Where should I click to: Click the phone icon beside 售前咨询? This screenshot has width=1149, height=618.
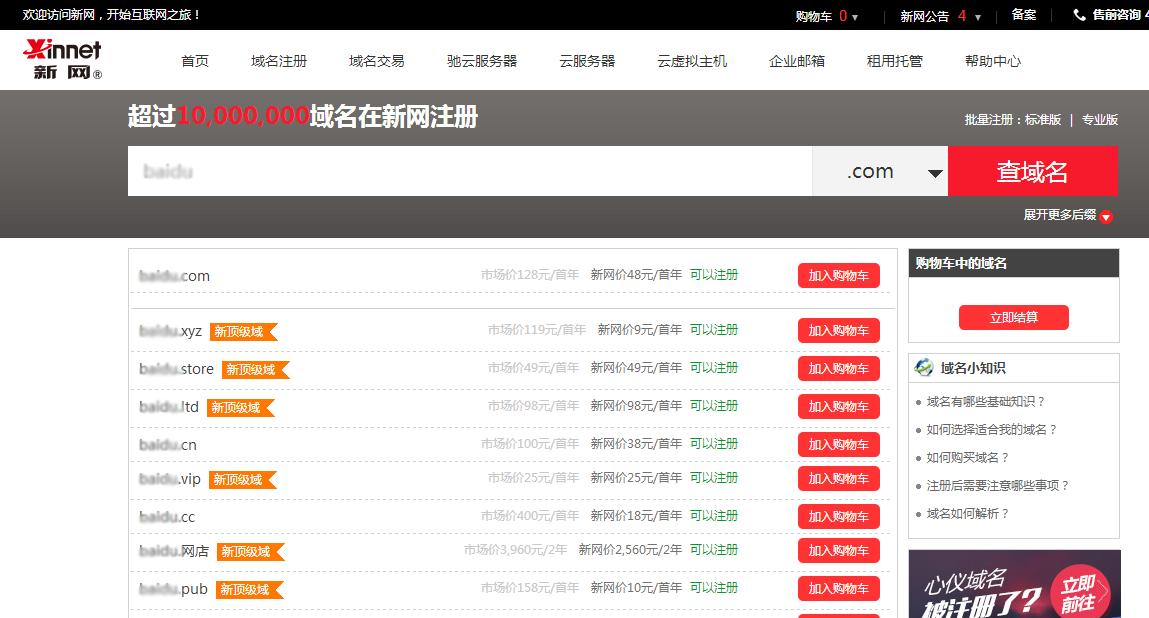point(1080,14)
